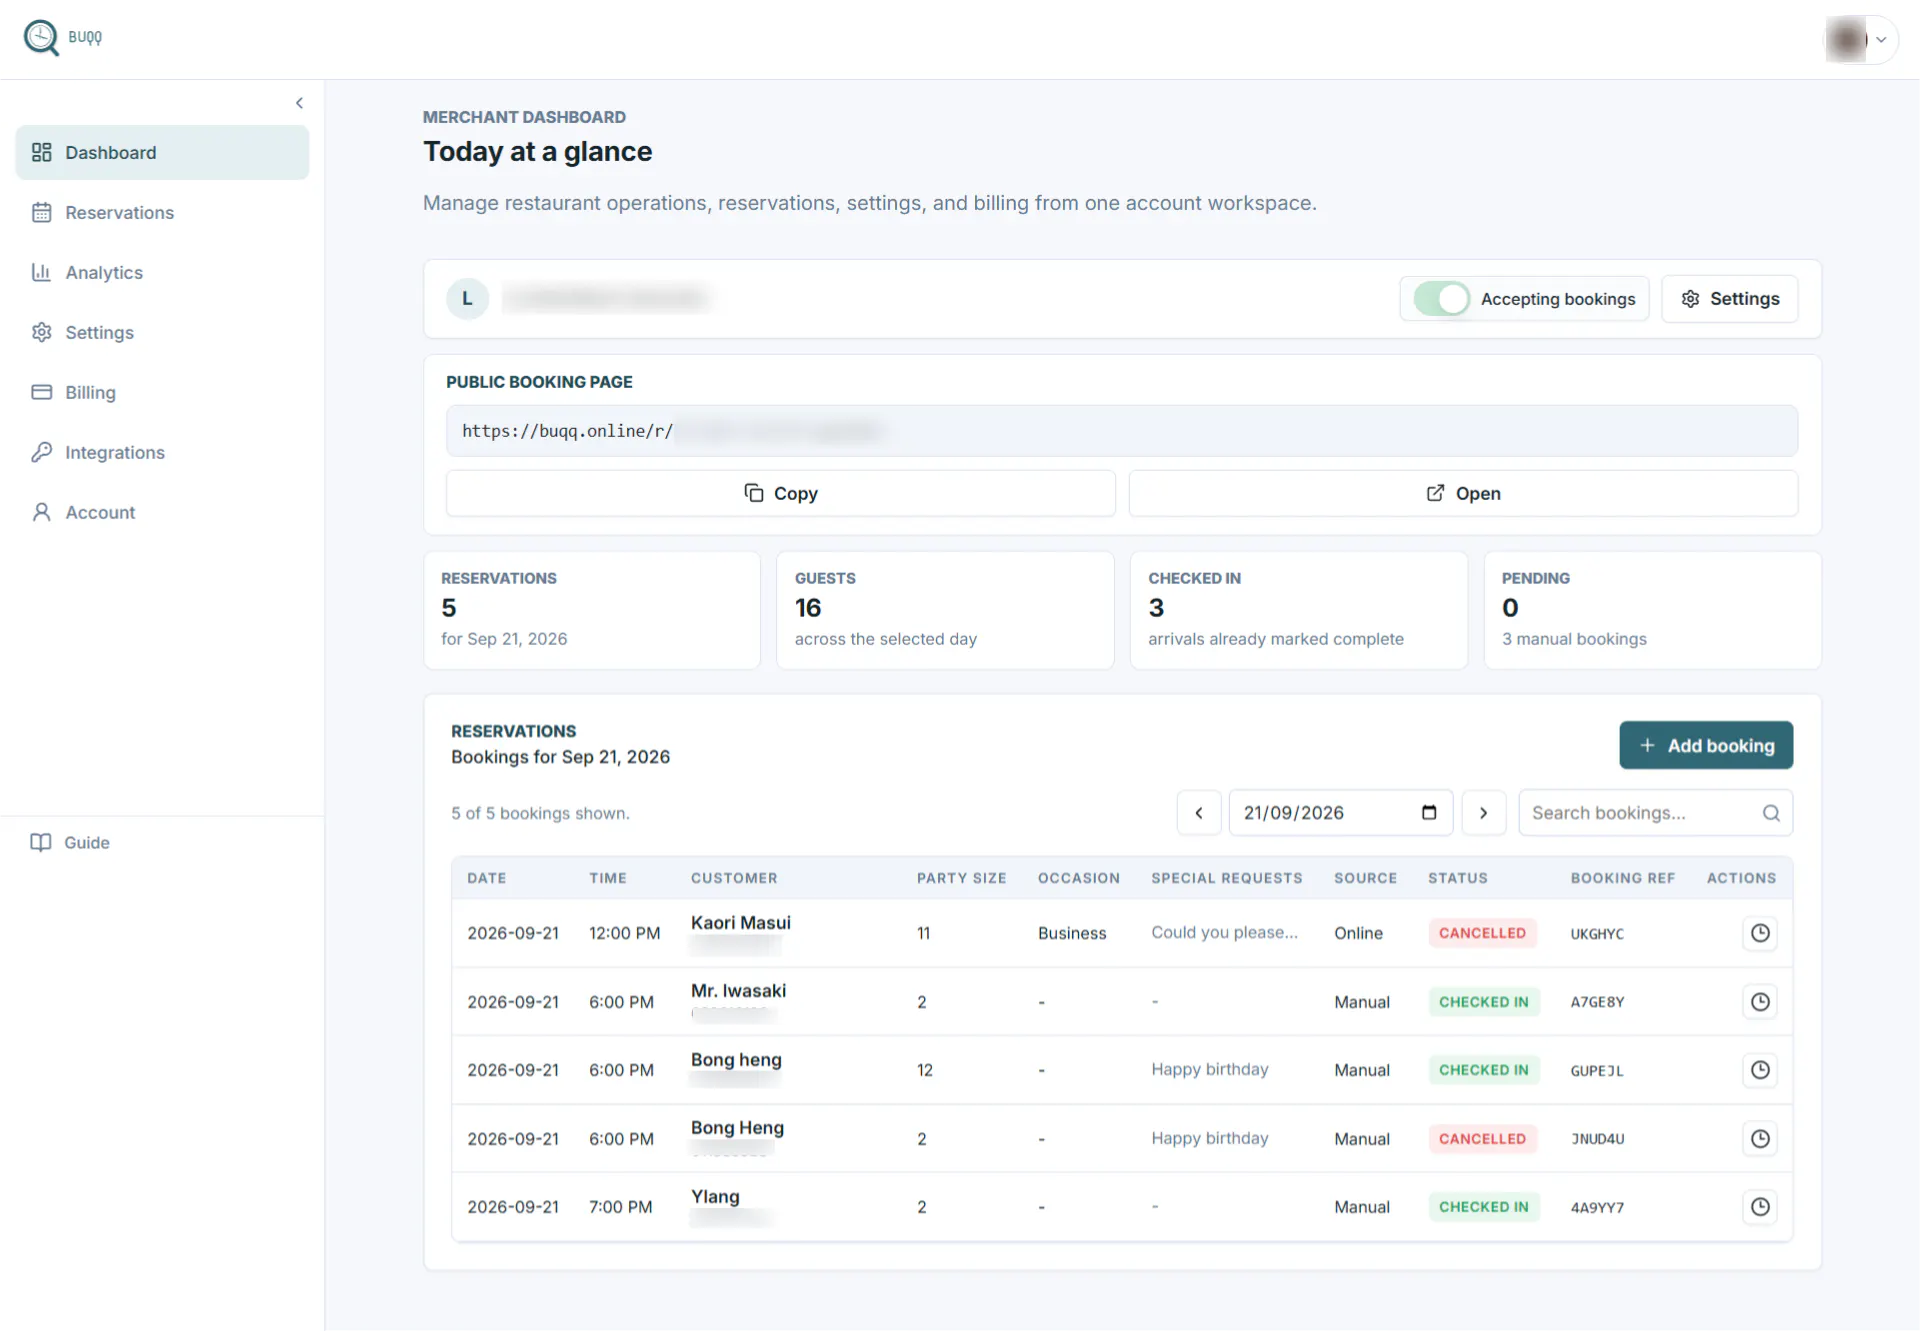Open the public booking page
Image resolution: width=1920 pixels, height=1331 pixels.
[1463, 493]
